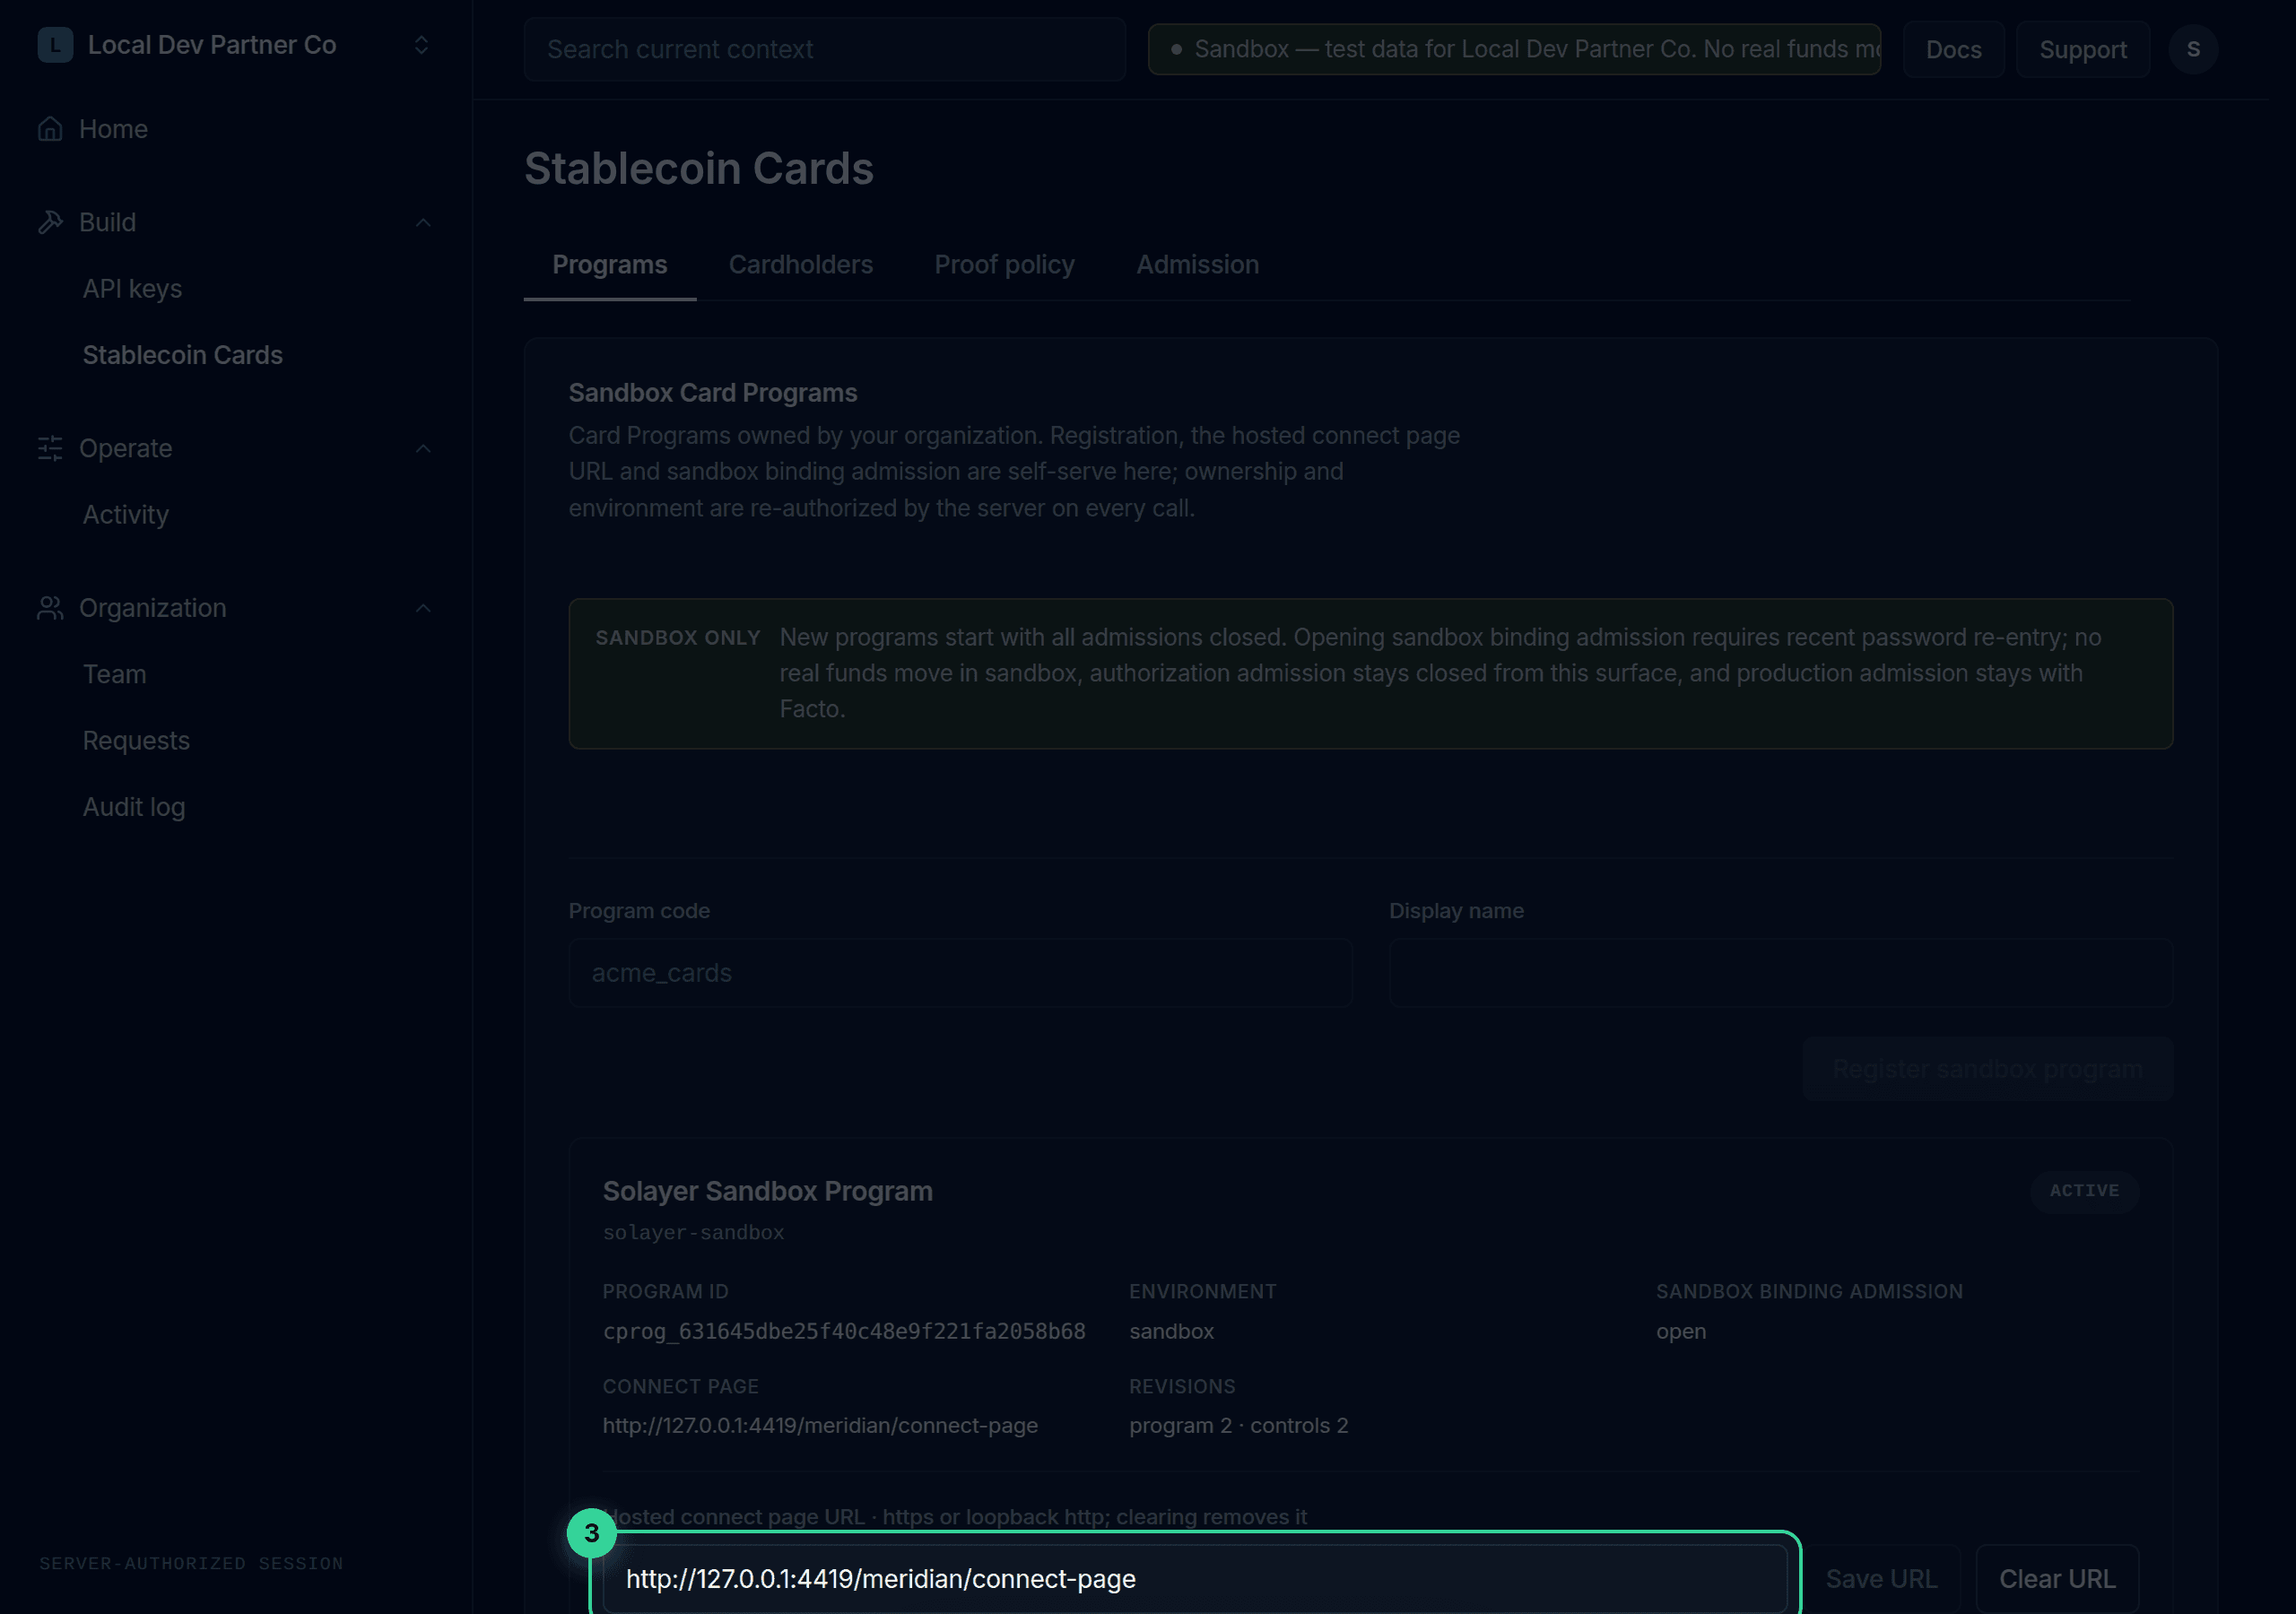Click the Organization section label
2296x1614 pixels.
[x=152, y=608]
